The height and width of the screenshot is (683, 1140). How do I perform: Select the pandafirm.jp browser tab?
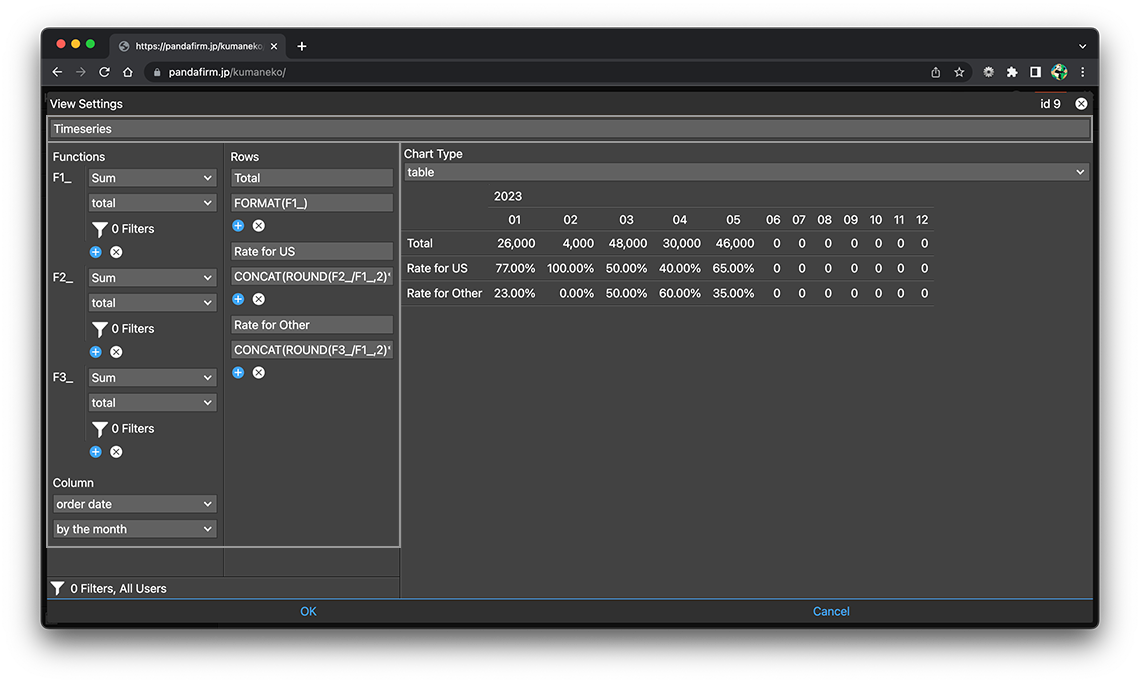[x=195, y=46]
